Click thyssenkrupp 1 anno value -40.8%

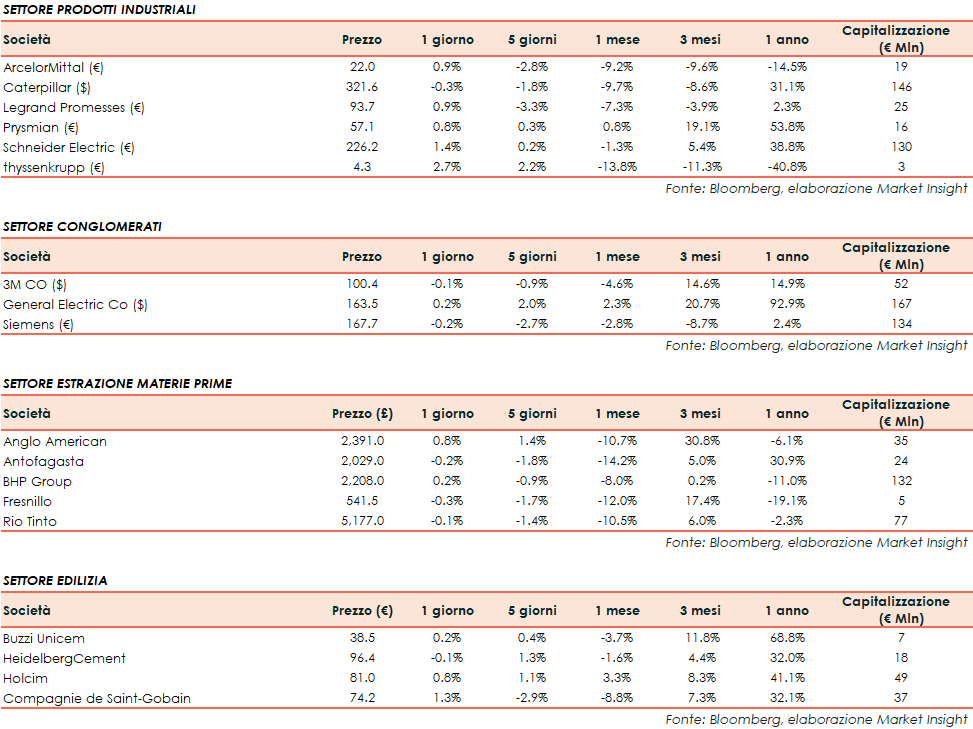point(786,167)
